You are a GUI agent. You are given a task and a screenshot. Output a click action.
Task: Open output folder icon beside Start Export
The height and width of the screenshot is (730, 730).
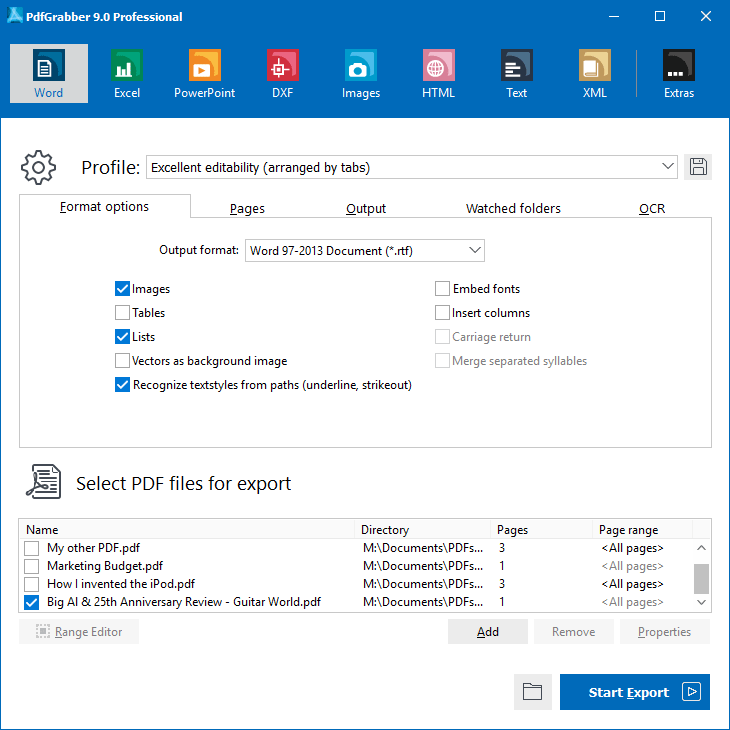pos(533,691)
